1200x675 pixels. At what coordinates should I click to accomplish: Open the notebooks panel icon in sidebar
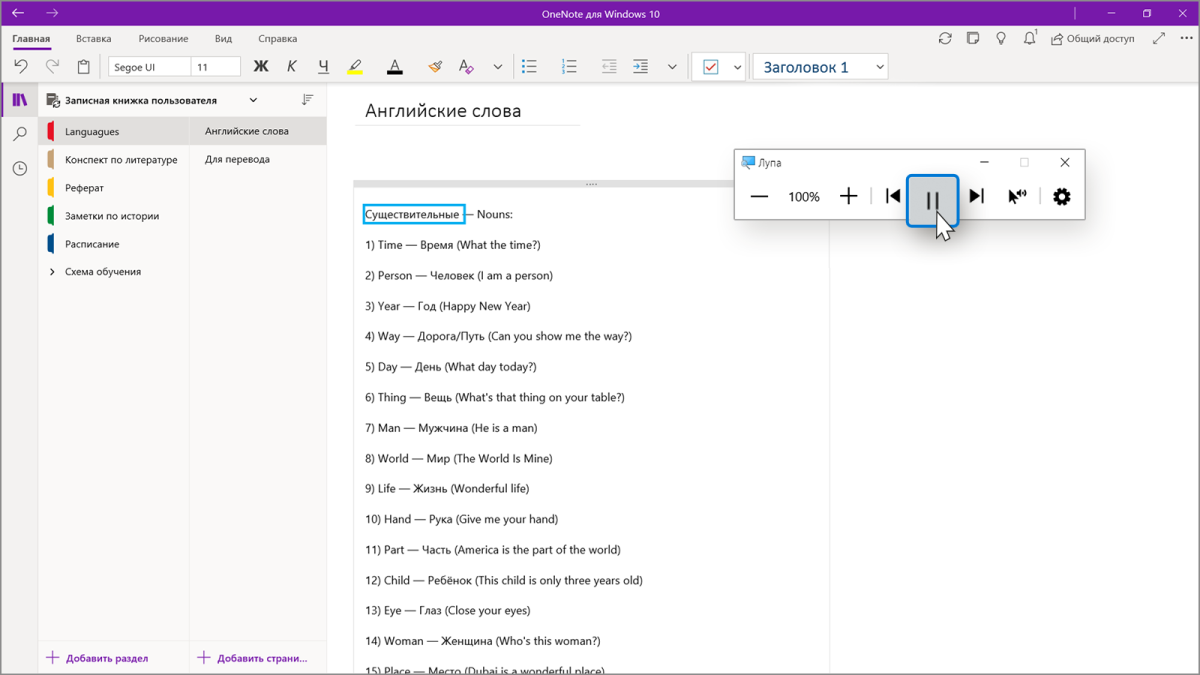[19, 99]
